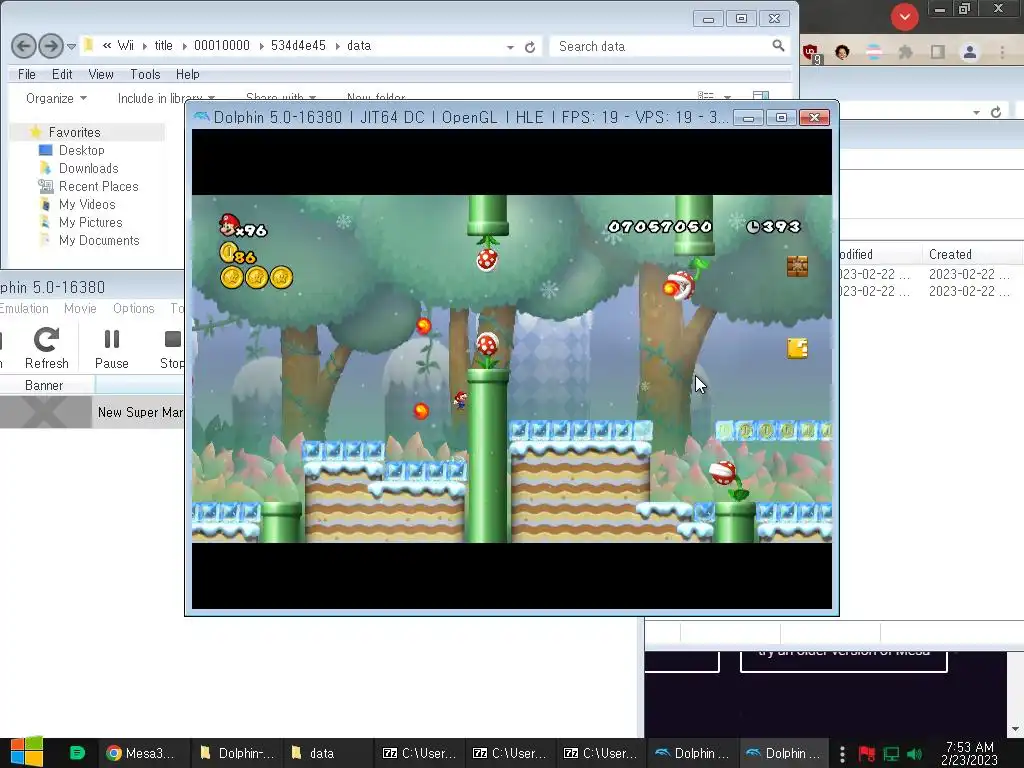Click the network monitor tray icon

tap(891, 754)
